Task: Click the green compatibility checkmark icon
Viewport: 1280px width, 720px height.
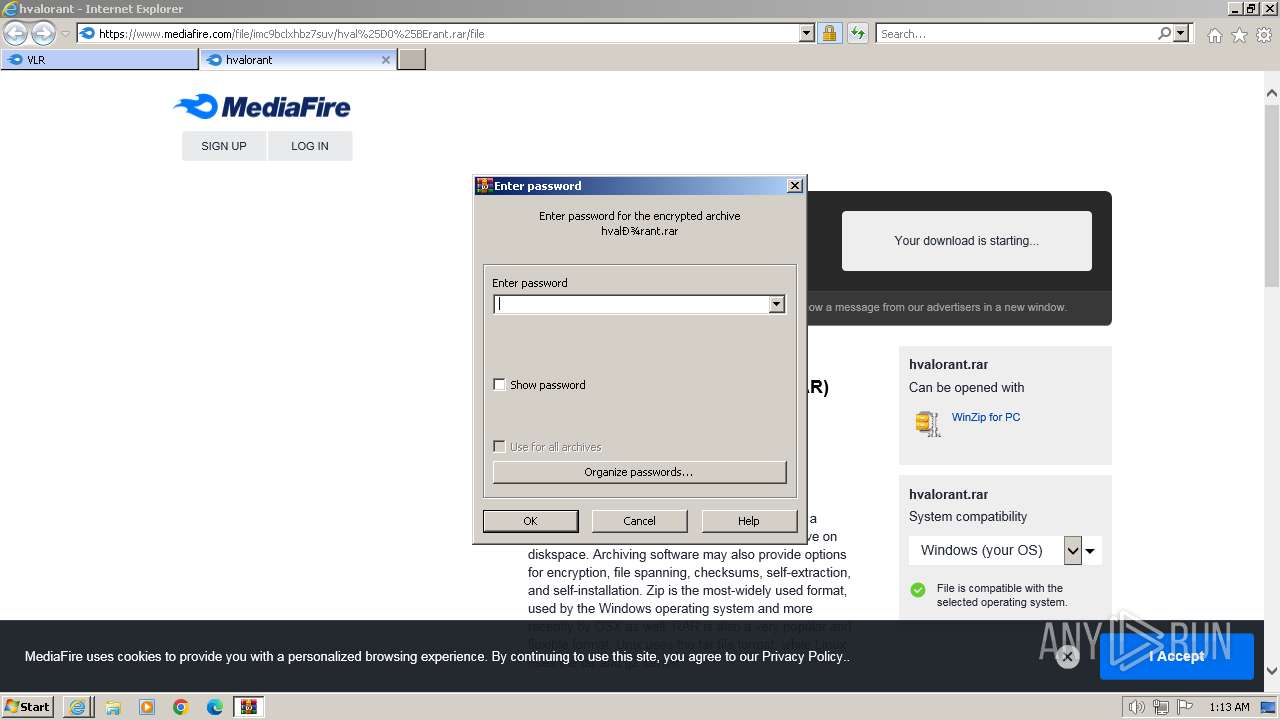Action: (x=918, y=590)
